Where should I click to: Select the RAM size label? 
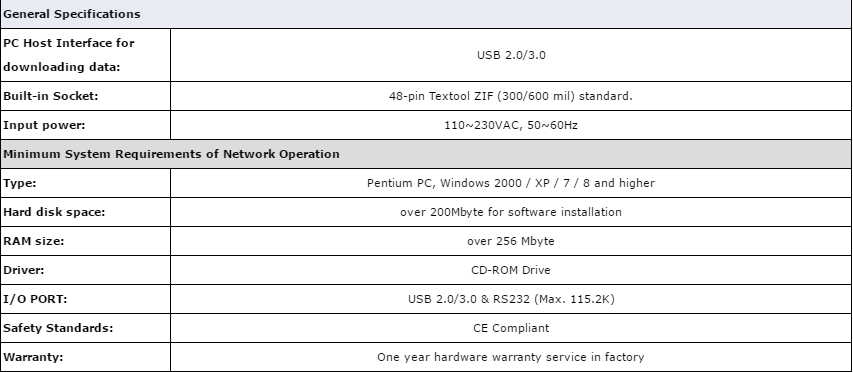[34, 241]
